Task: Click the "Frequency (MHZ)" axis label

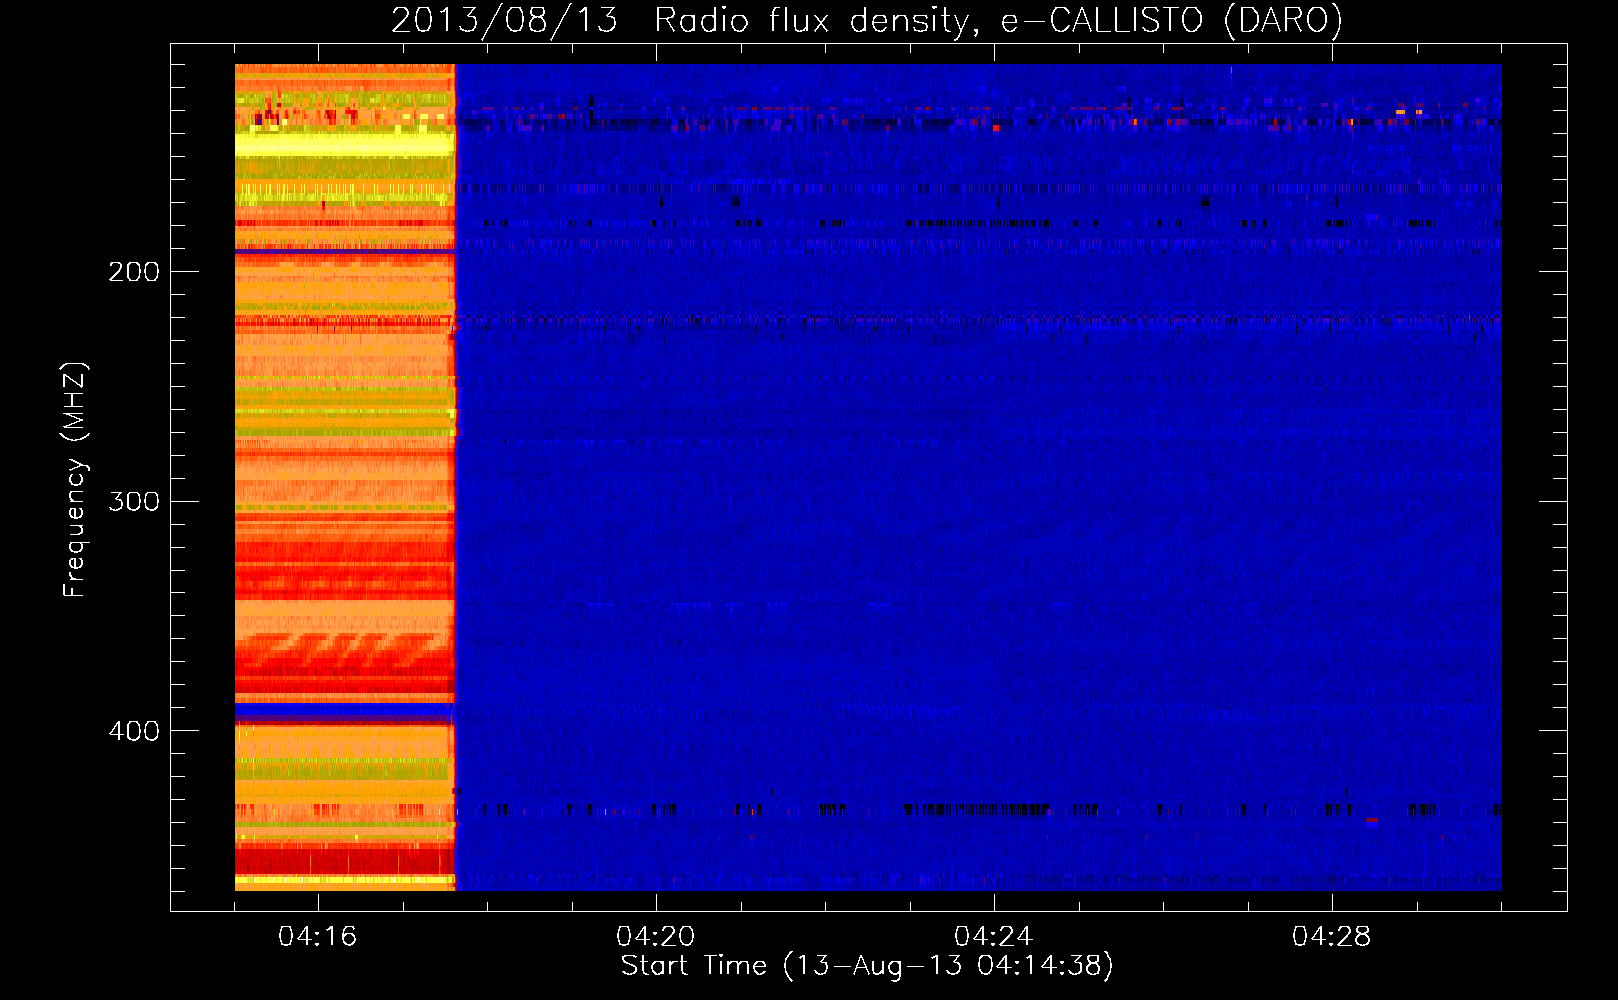Action: (74, 480)
